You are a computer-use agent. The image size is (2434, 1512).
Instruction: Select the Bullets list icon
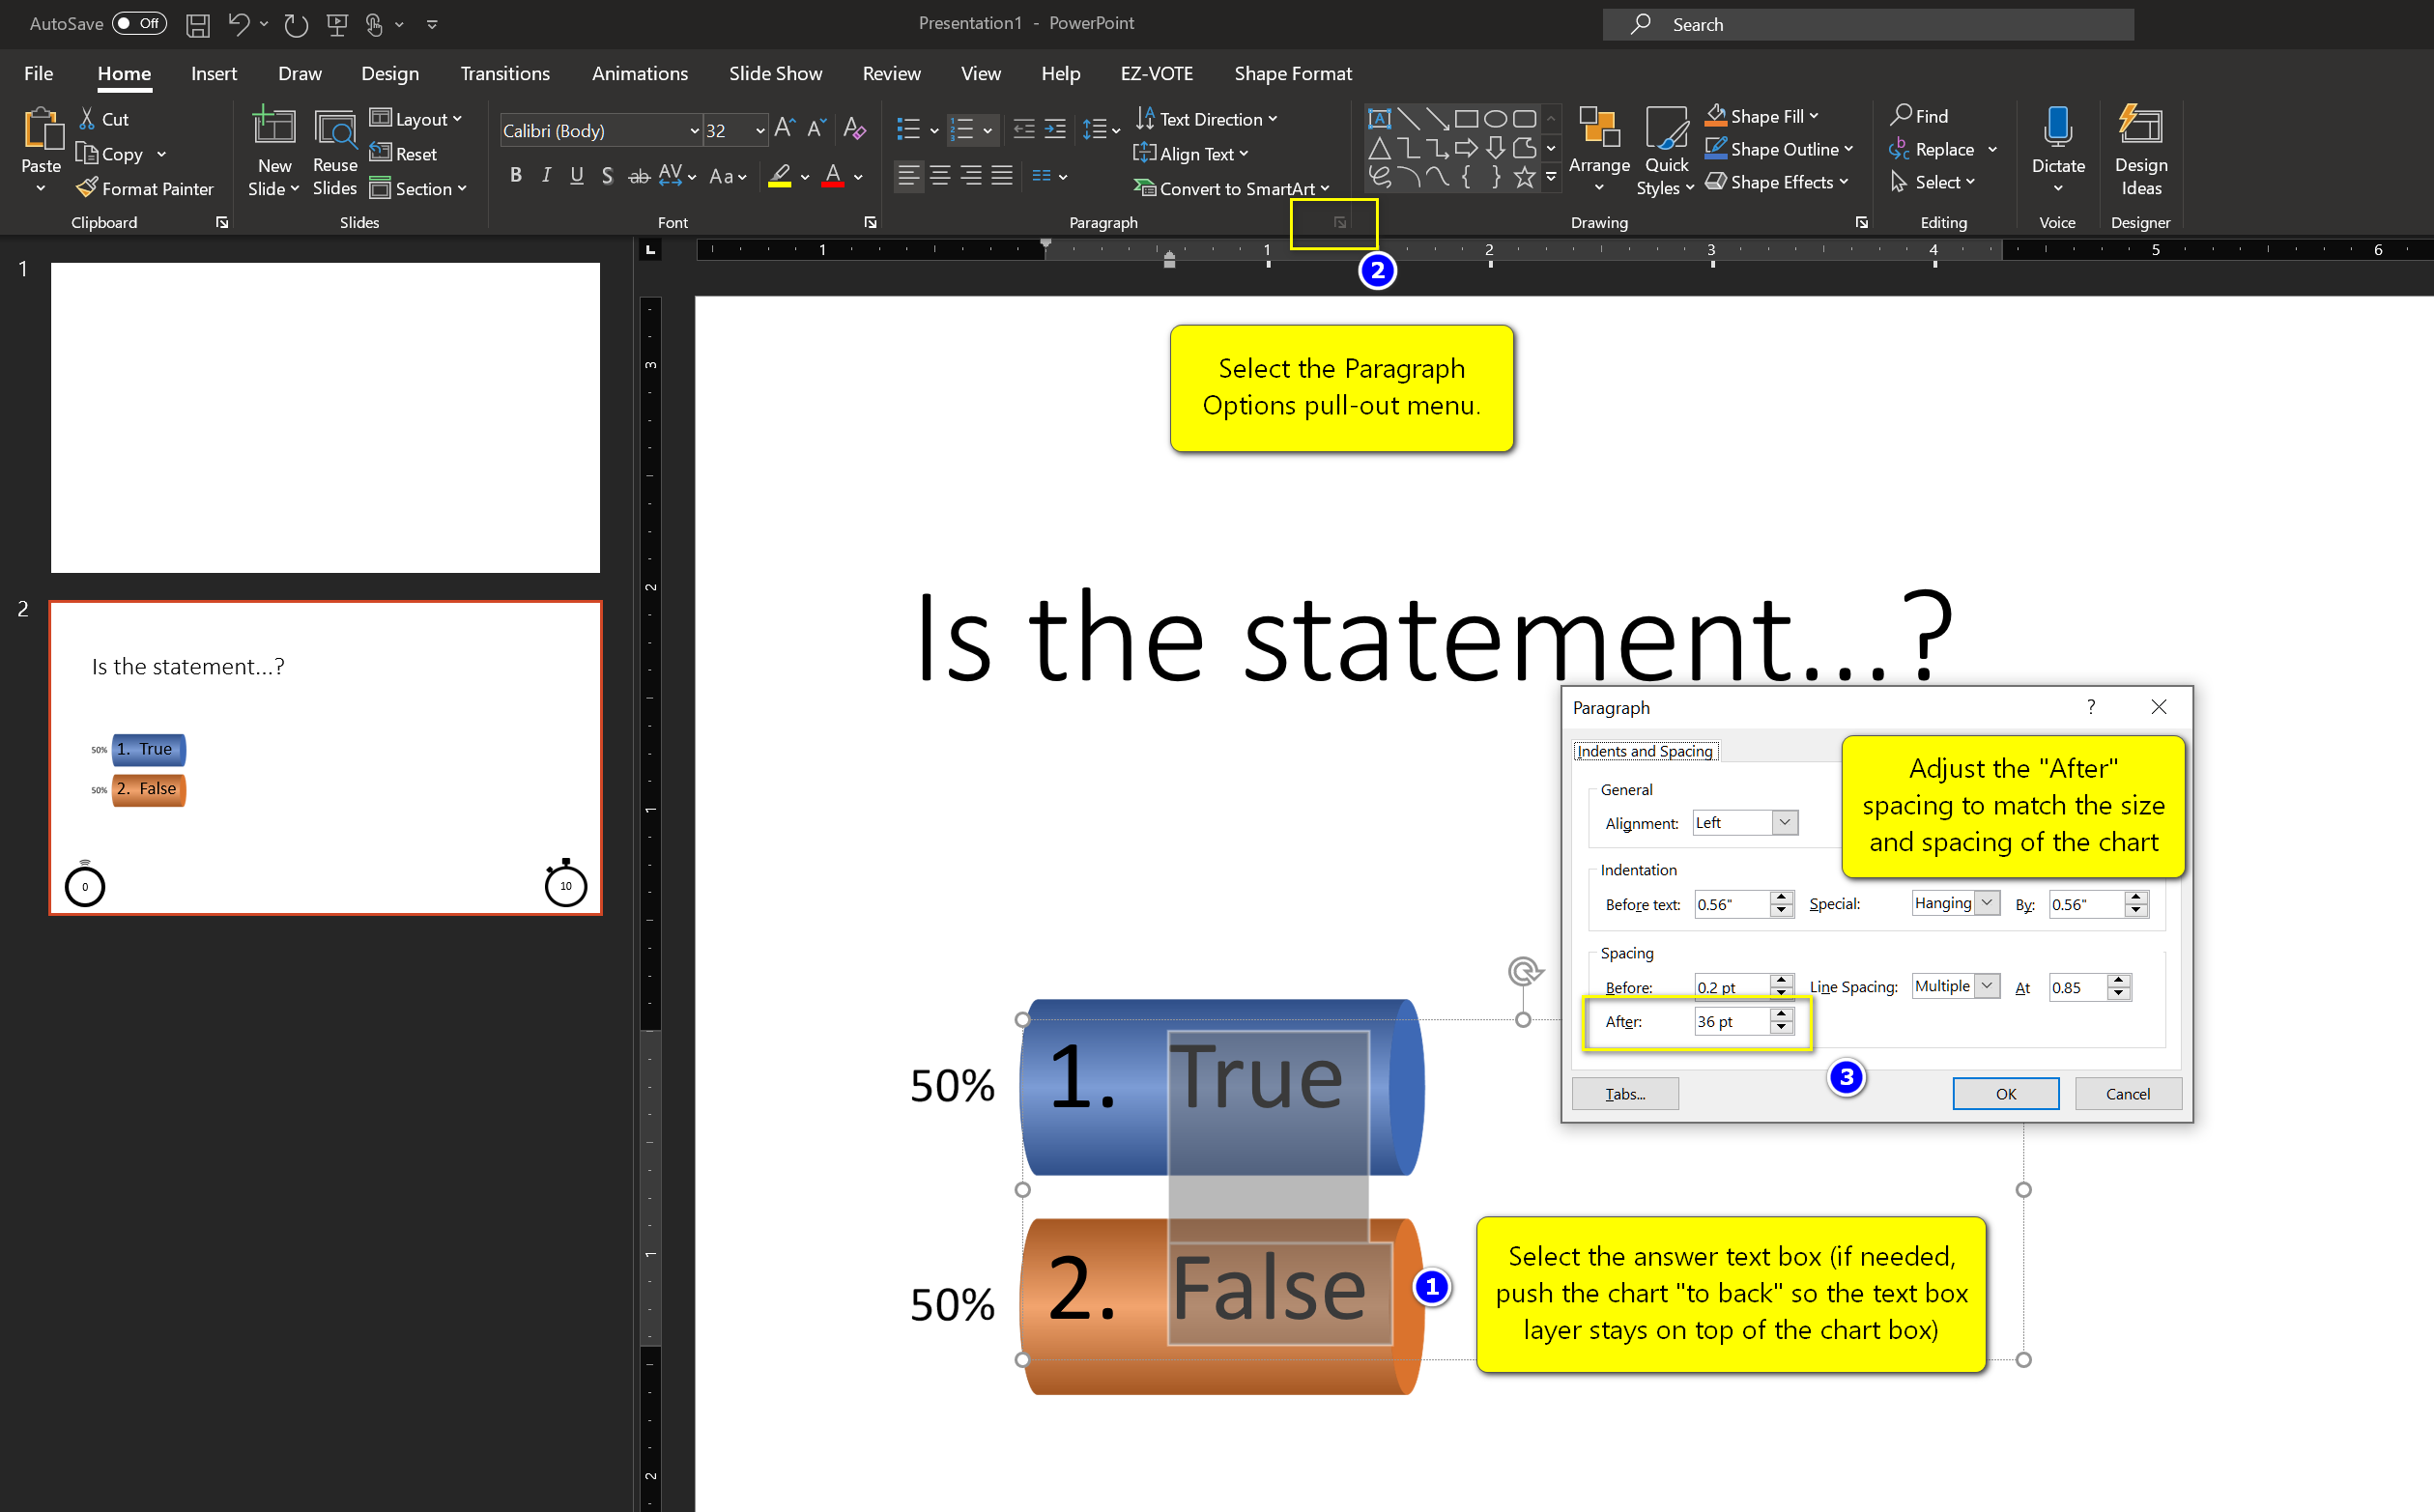907,129
